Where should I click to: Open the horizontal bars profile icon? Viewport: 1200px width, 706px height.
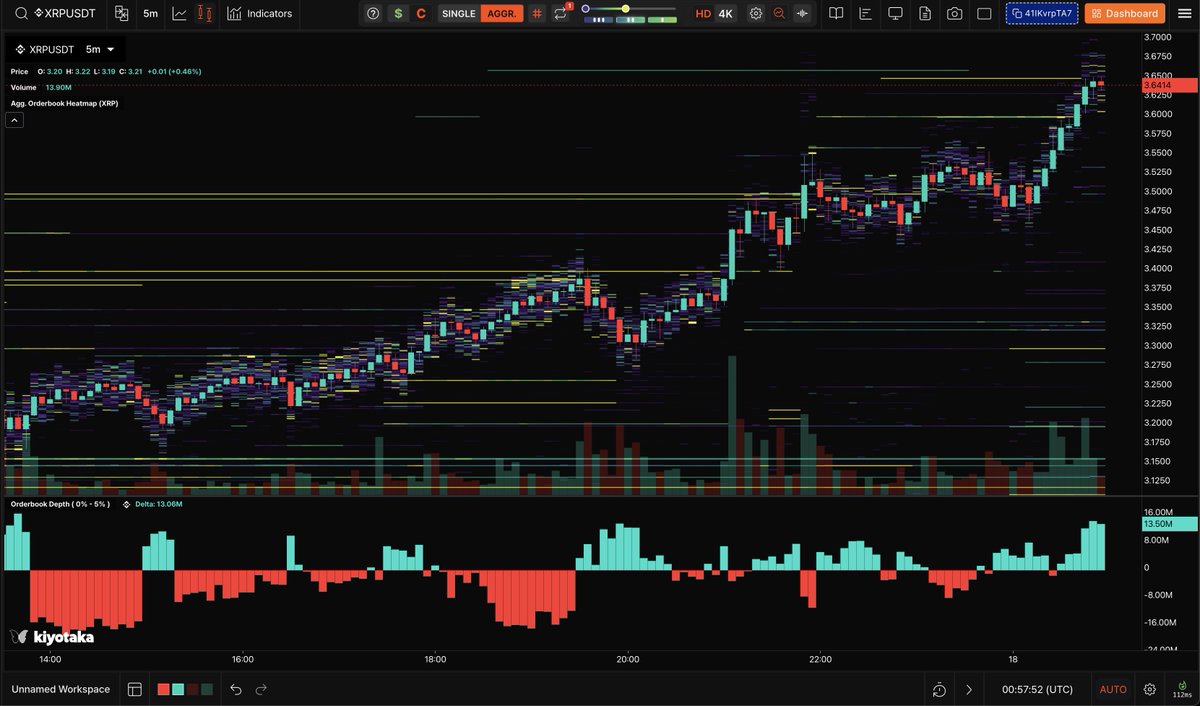[x=866, y=14]
